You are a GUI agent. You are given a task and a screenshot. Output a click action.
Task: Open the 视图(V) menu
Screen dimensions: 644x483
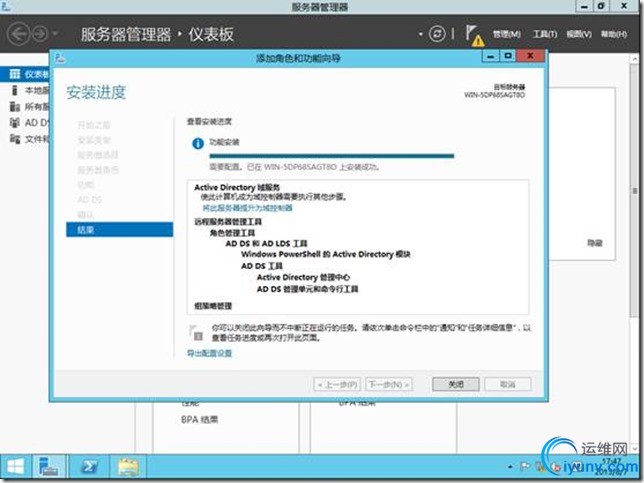click(x=579, y=34)
